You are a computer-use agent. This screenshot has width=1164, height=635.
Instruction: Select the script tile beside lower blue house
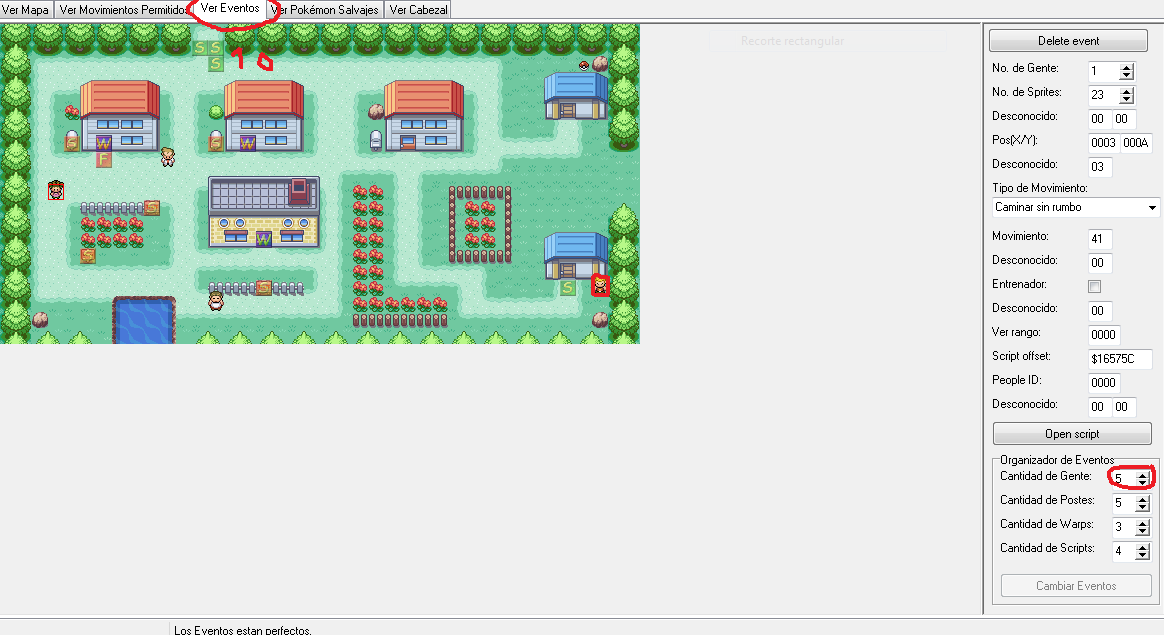568,288
